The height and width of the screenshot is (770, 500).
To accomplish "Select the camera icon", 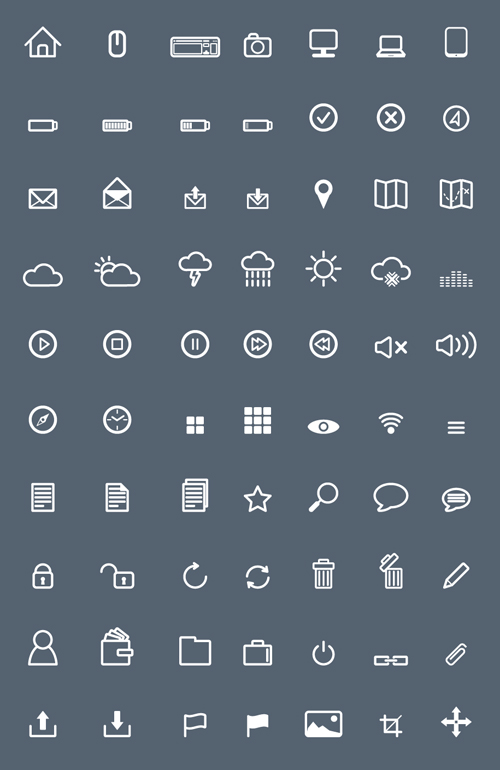I will coord(257,45).
